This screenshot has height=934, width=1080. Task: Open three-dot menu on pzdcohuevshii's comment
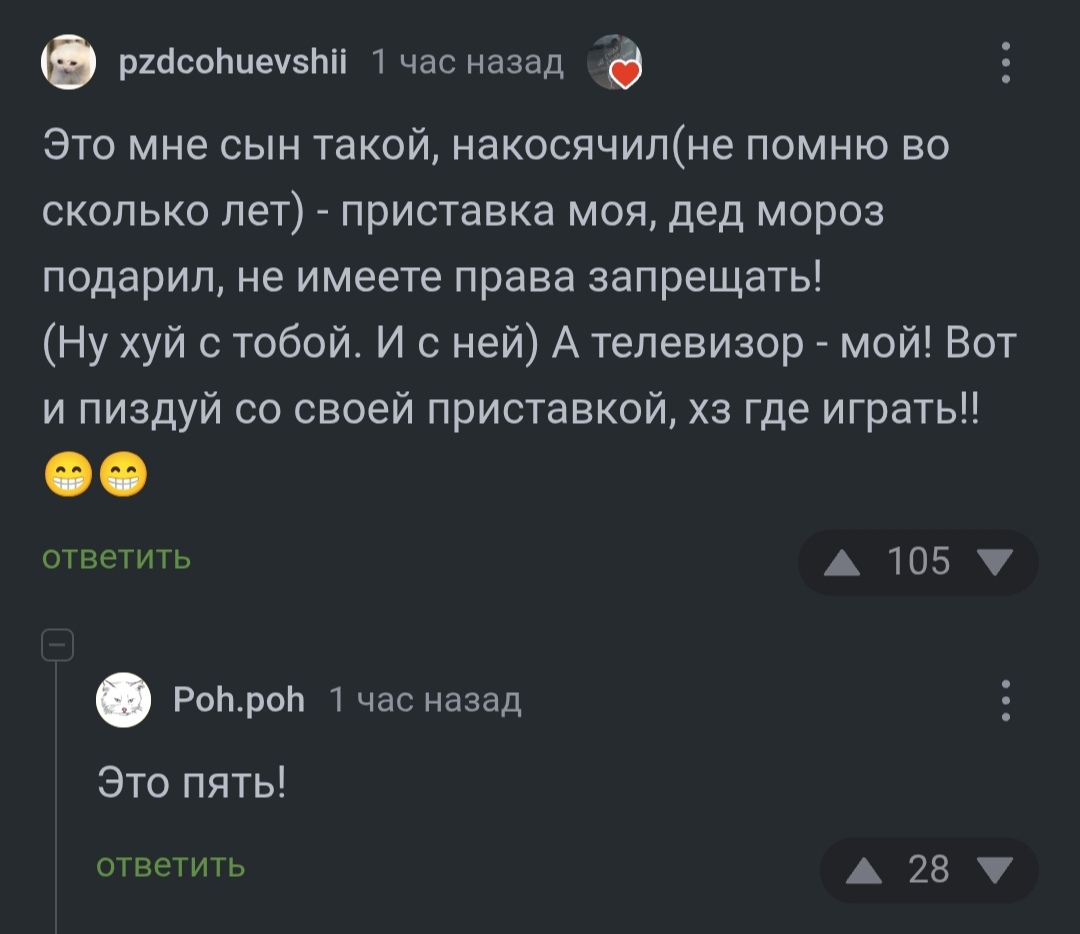[1005, 63]
